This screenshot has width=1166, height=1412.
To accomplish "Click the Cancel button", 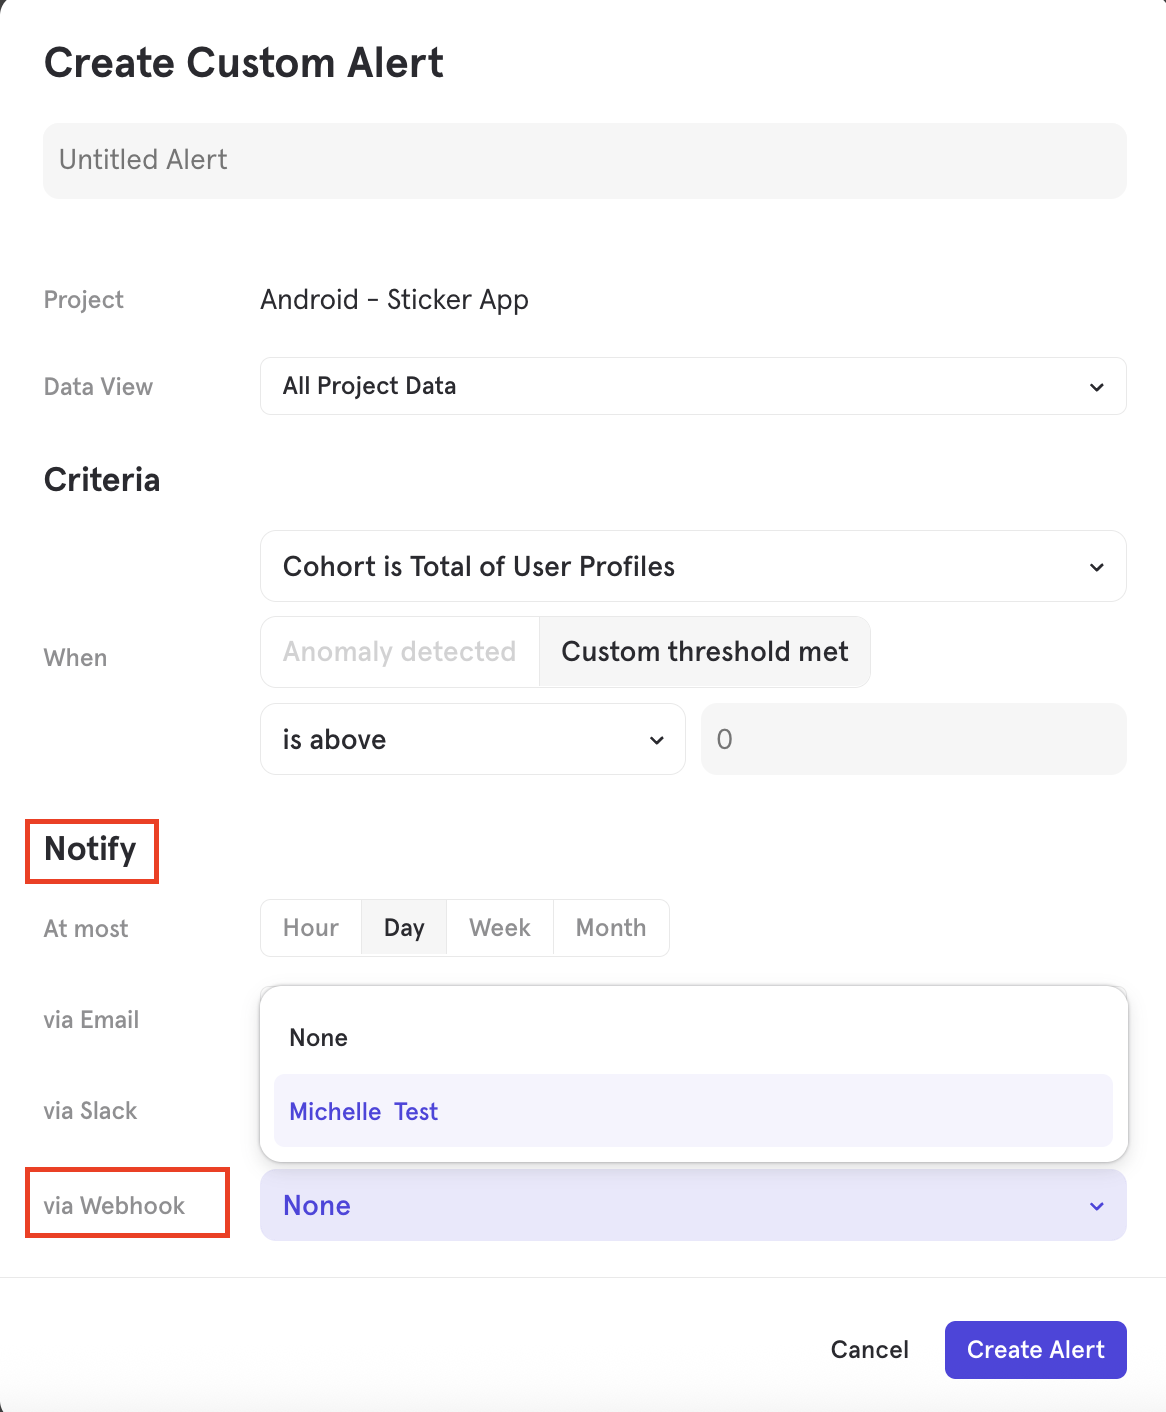I will coord(869,1349).
